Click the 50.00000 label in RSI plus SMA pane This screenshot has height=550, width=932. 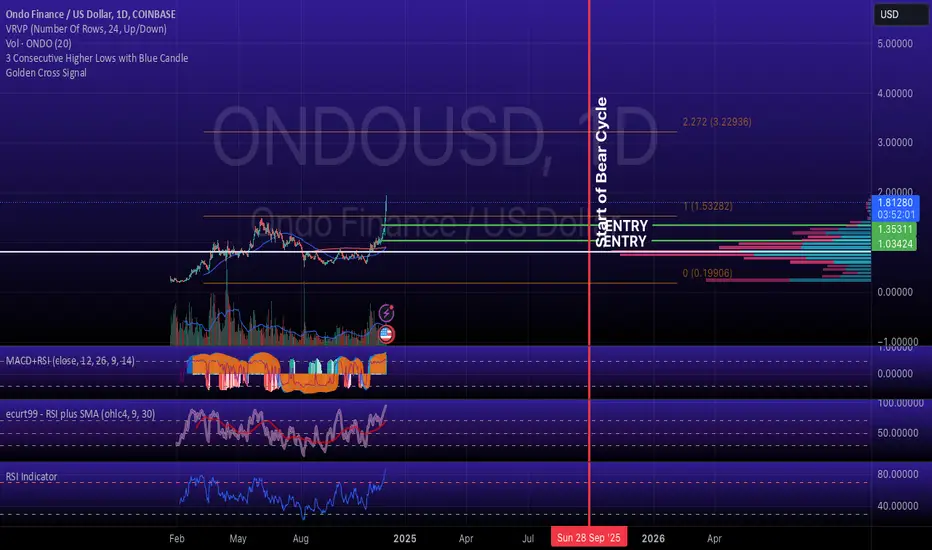click(898, 433)
